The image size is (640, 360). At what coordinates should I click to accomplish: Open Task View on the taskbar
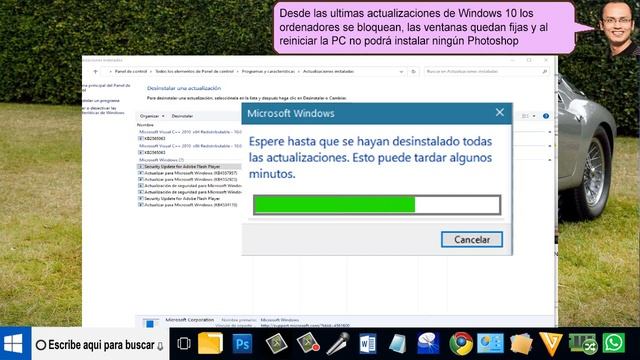pos(184,344)
